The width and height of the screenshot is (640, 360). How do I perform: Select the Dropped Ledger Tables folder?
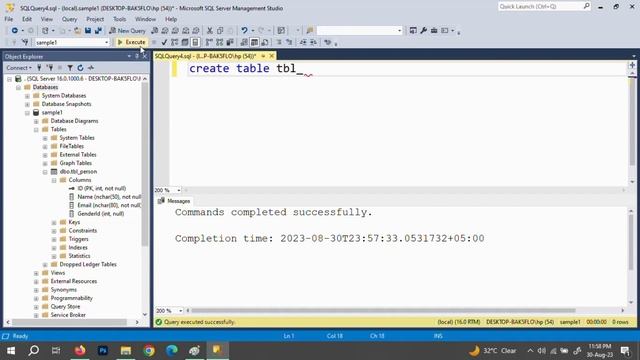tap(88, 264)
